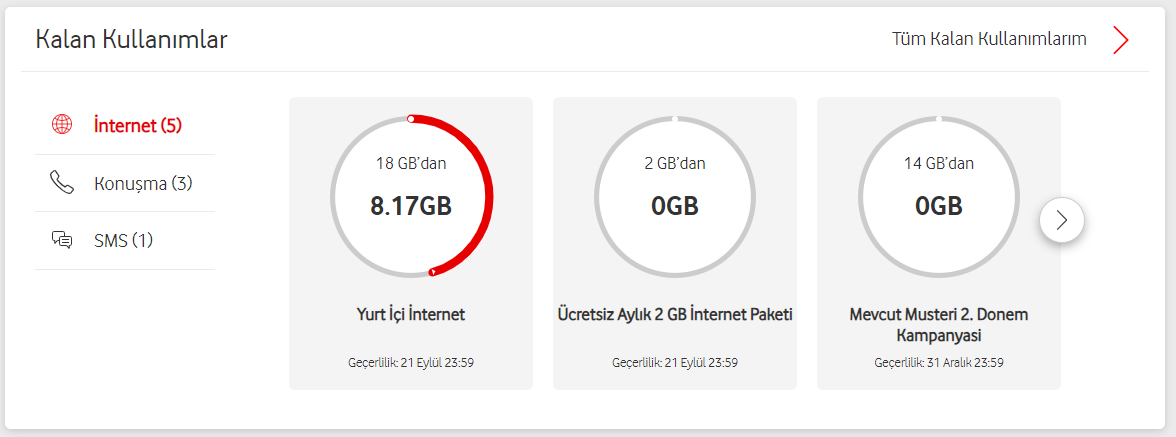
Task: Select the İnternet (5) tab
Action: (137, 126)
